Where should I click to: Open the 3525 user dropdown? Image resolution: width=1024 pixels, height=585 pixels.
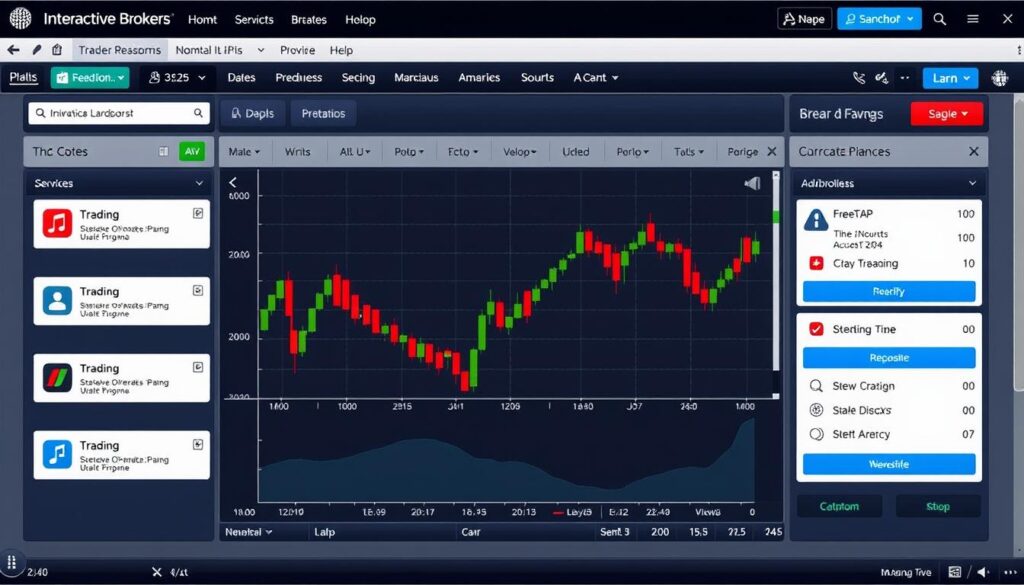pyautogui.click(x=177, y=78)
